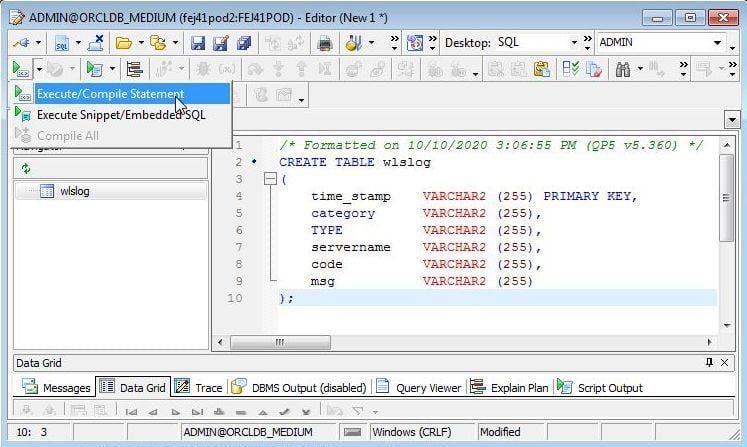The image size is (747, 447).
Task: Click "PRIMARY KEY," in the editor
Action: 590,196
